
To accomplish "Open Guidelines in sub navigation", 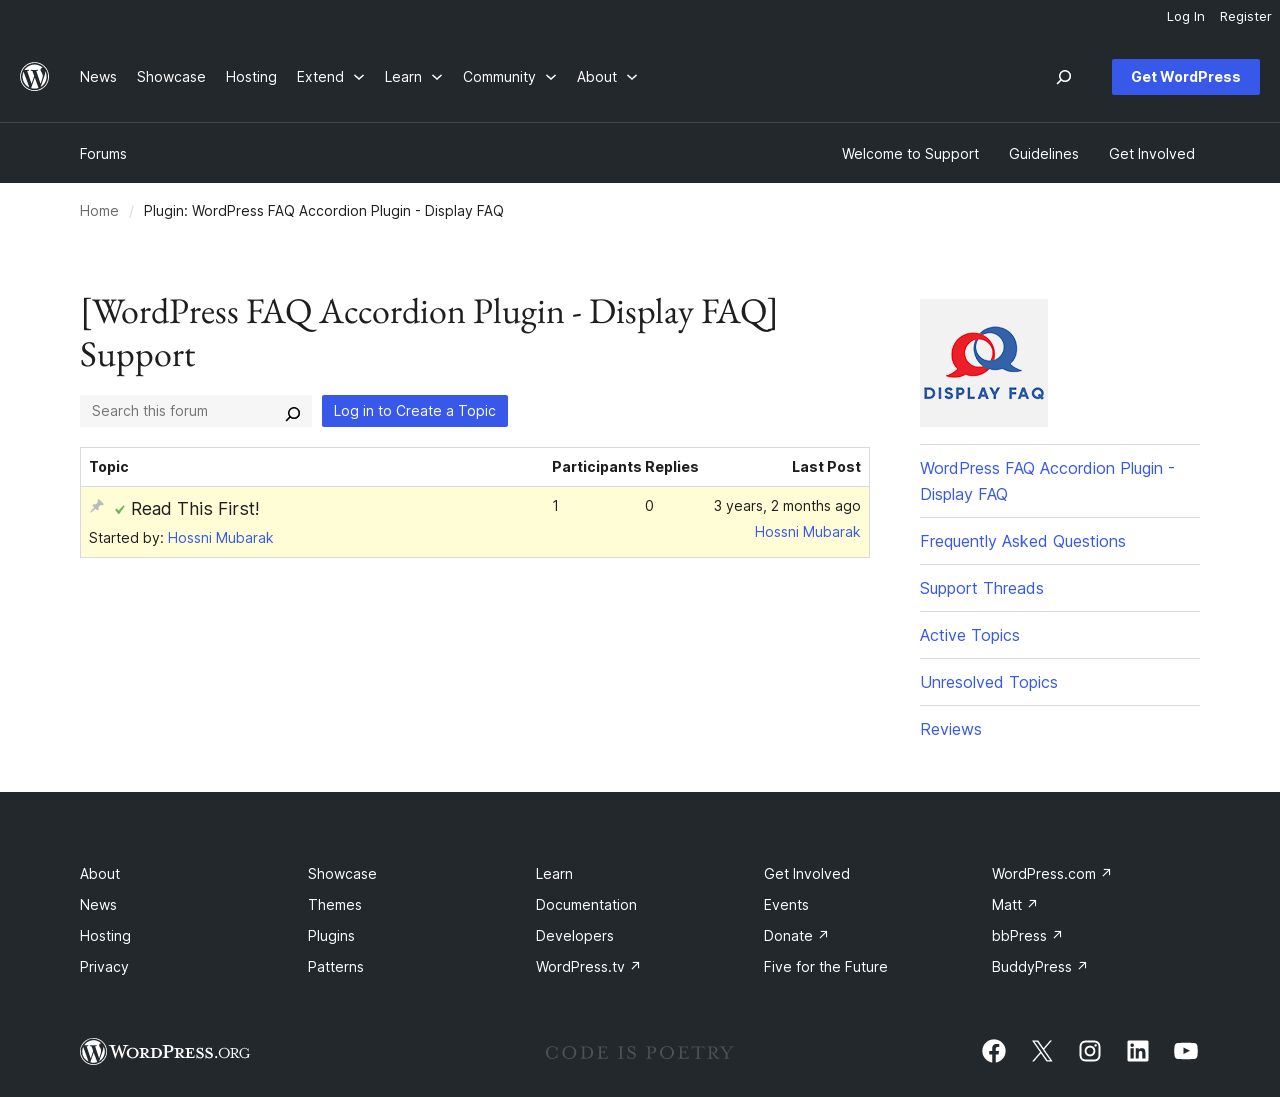I will (1043, 154).
